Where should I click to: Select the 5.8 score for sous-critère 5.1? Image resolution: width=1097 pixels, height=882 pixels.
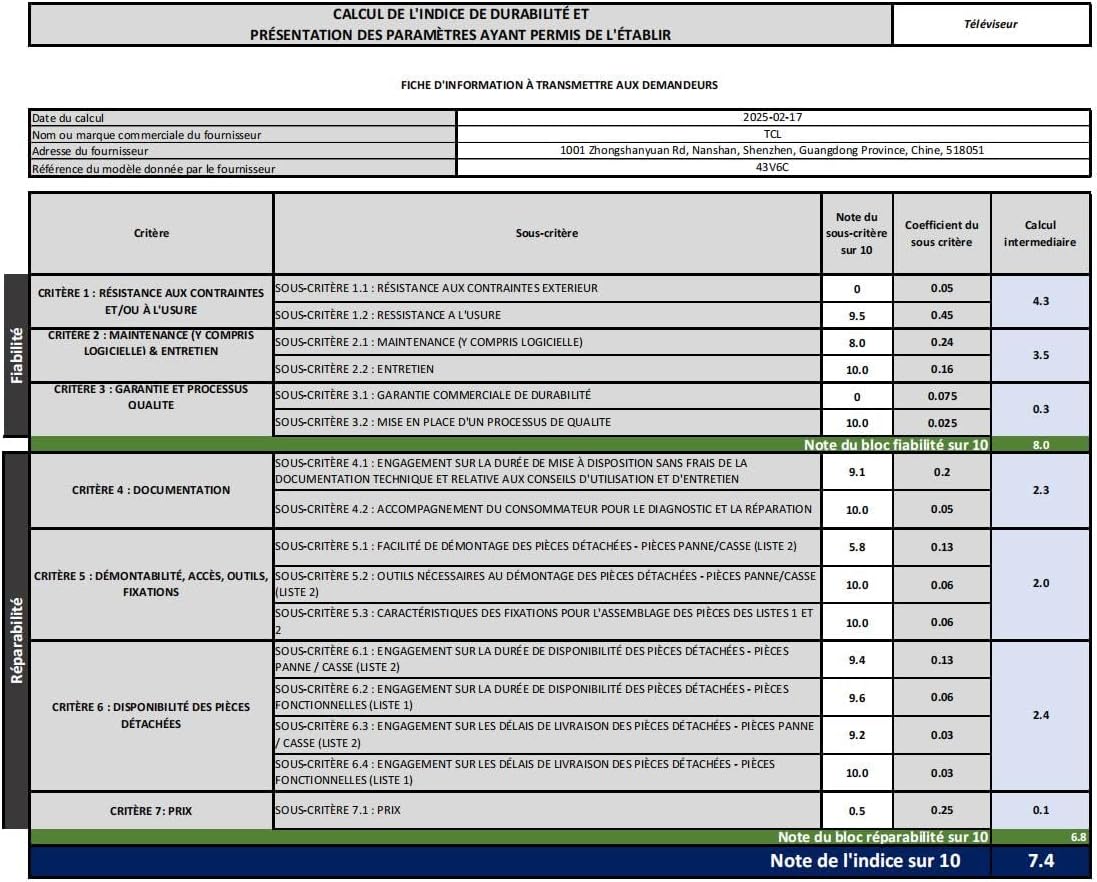856,547
